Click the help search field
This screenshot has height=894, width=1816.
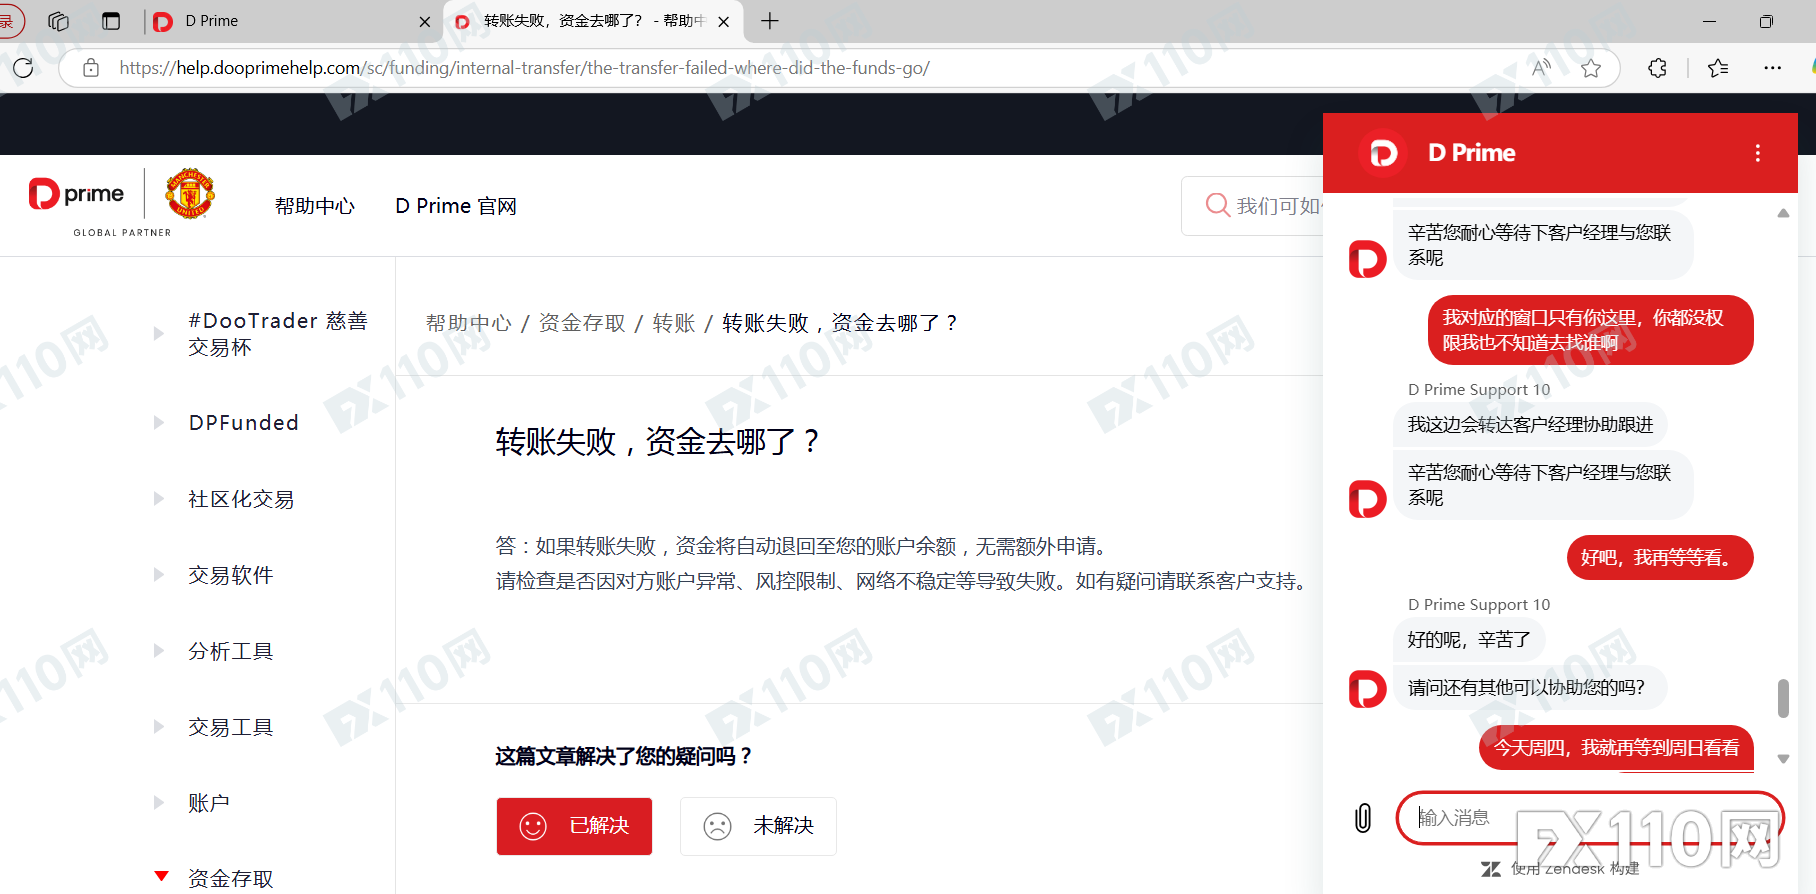click(1252, 206)
